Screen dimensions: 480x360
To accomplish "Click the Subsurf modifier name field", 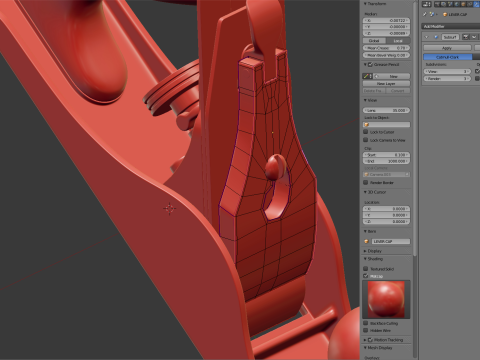I will (x=450, y=37).
